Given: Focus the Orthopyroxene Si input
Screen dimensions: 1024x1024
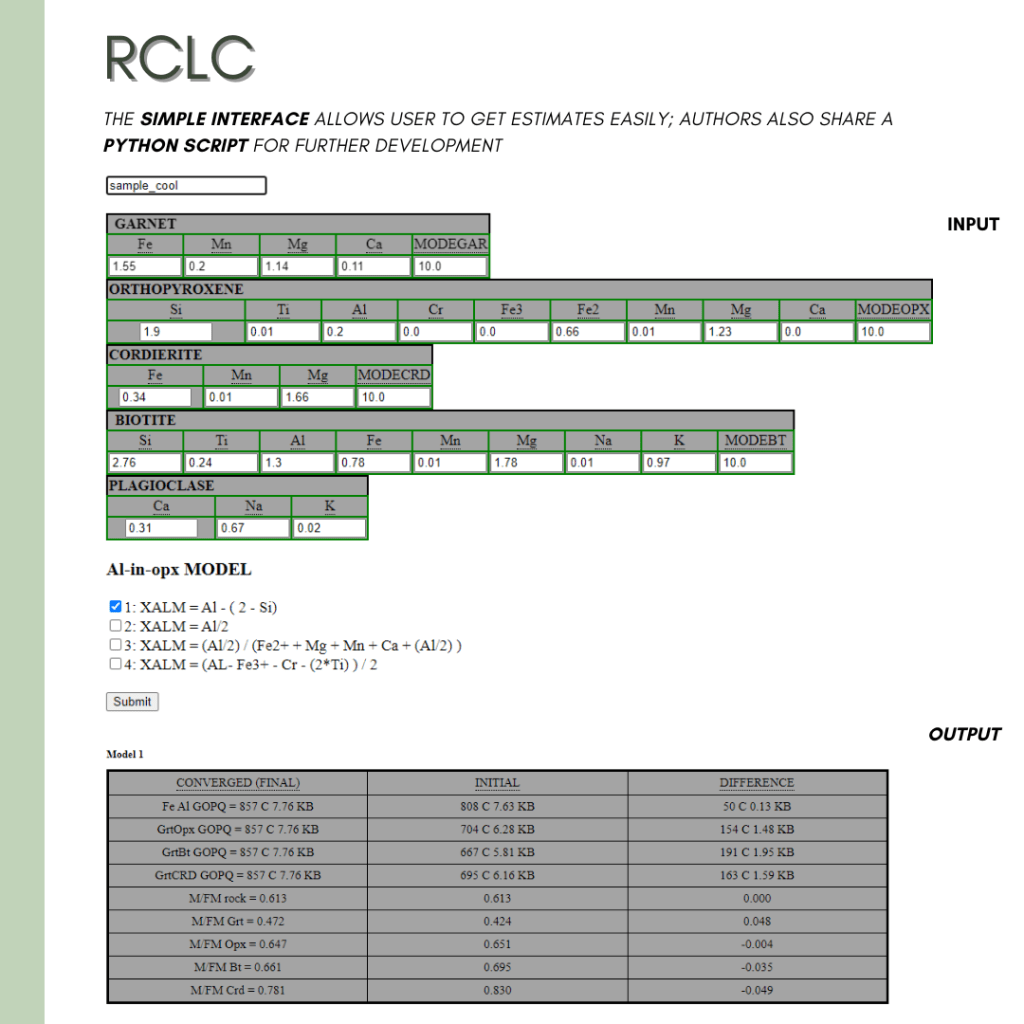Looking at the screenshot, I should coord(176,332).
